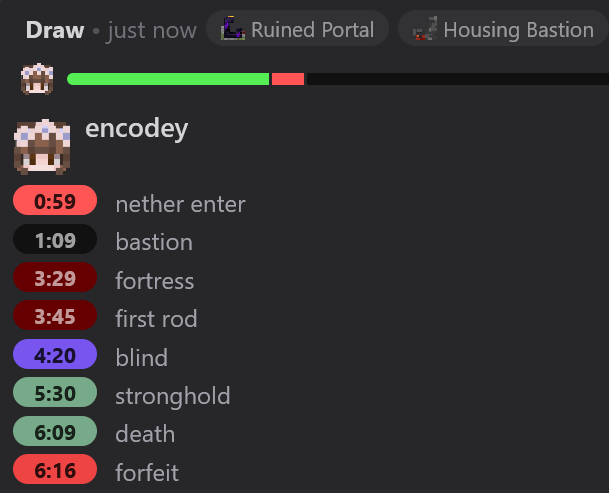Image resolution: width=609 pixels, height=493 pixels.
Task: Open encodey's large avatar
Action: 42,147
